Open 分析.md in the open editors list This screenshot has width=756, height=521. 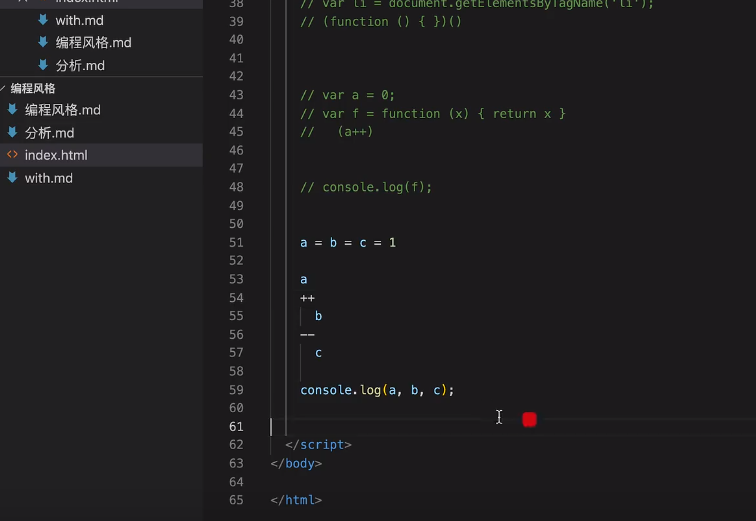tap(80, 65)
